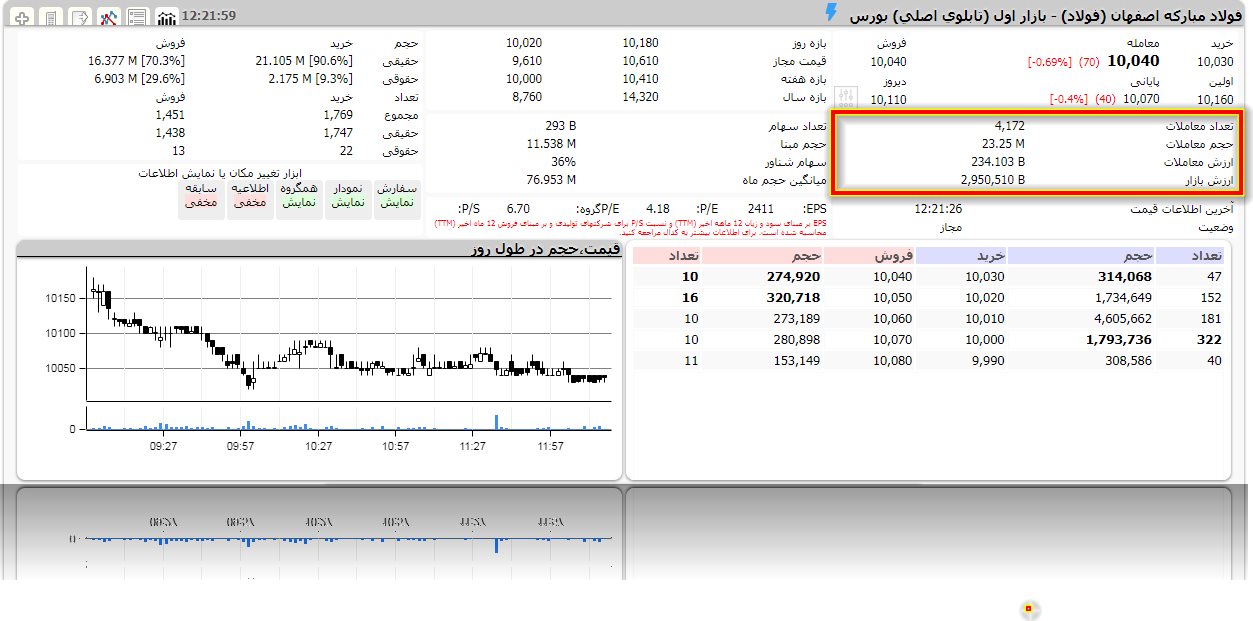
Task: Click share count value 293 B
Action: pyautogui.click(x=561, y=126)
